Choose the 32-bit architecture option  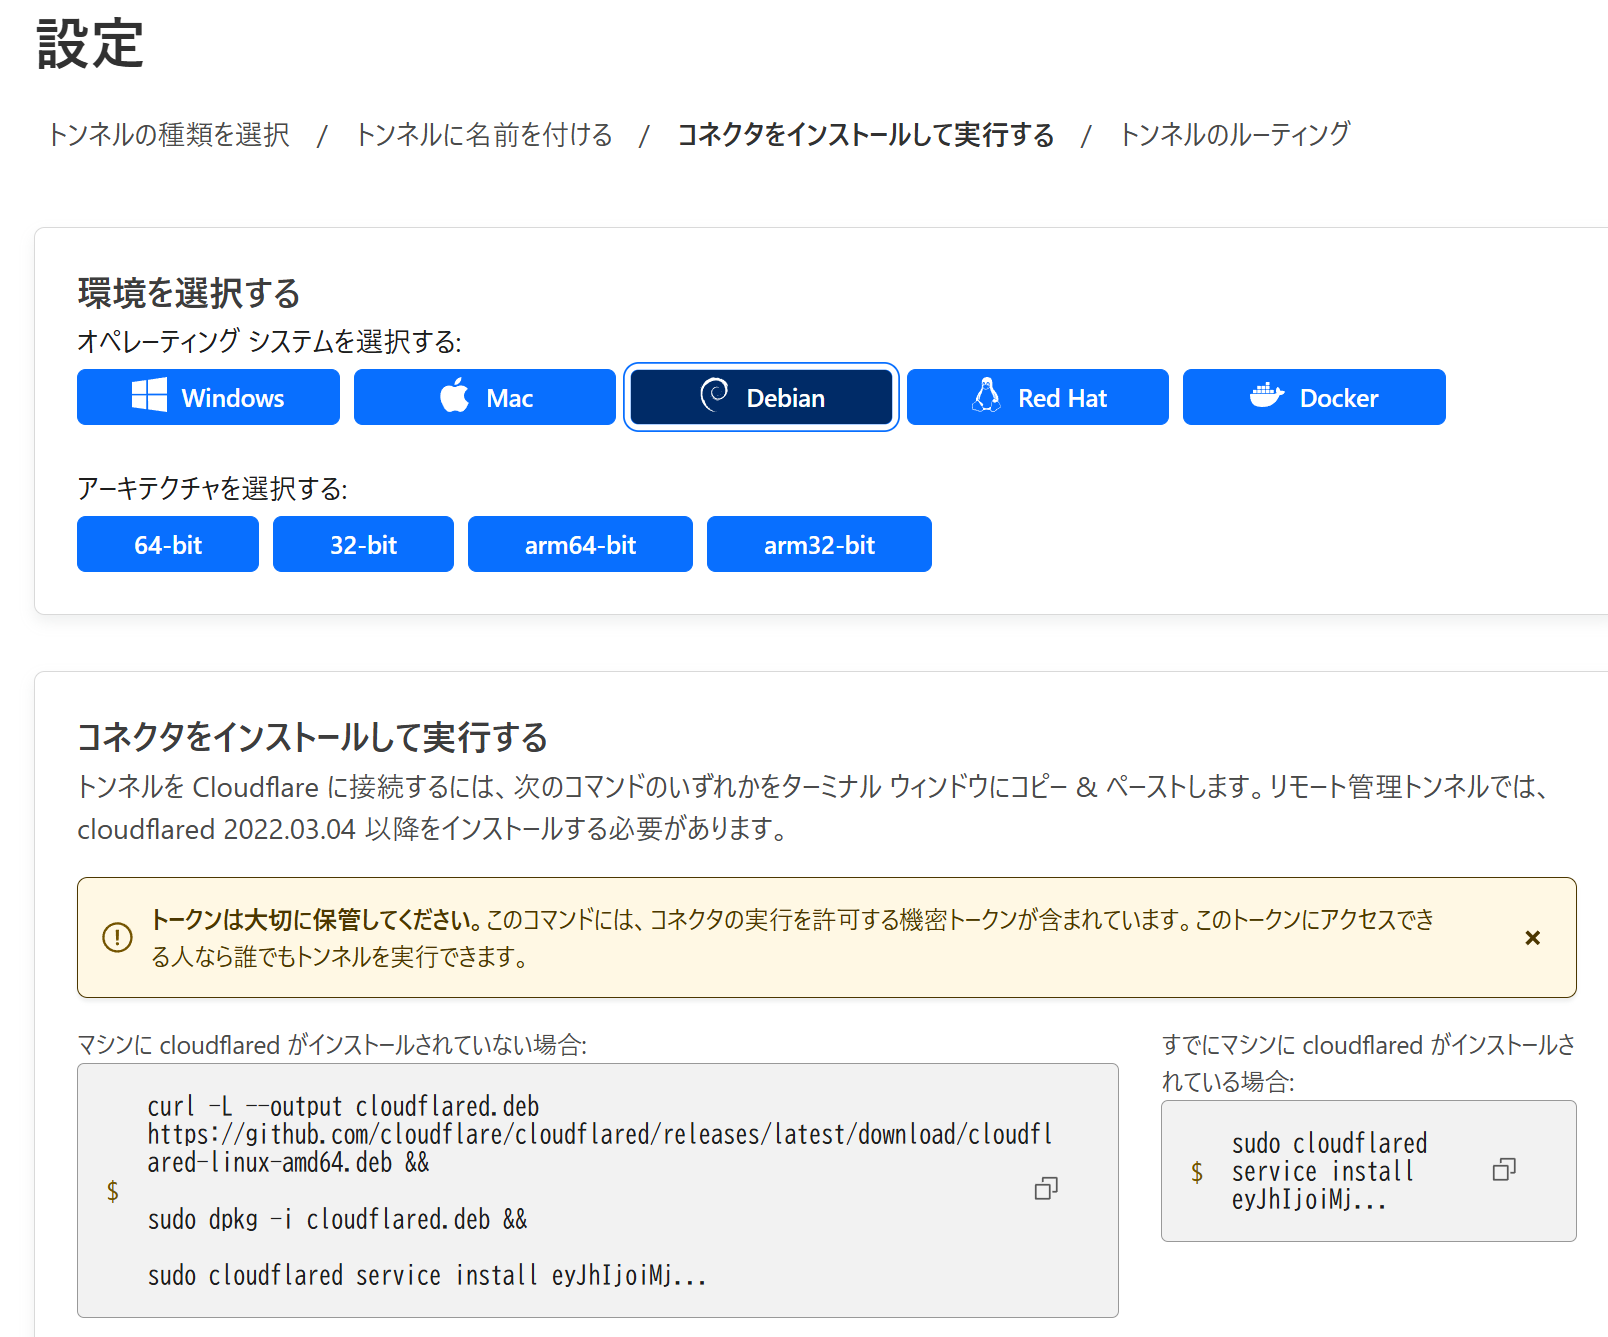362,544
